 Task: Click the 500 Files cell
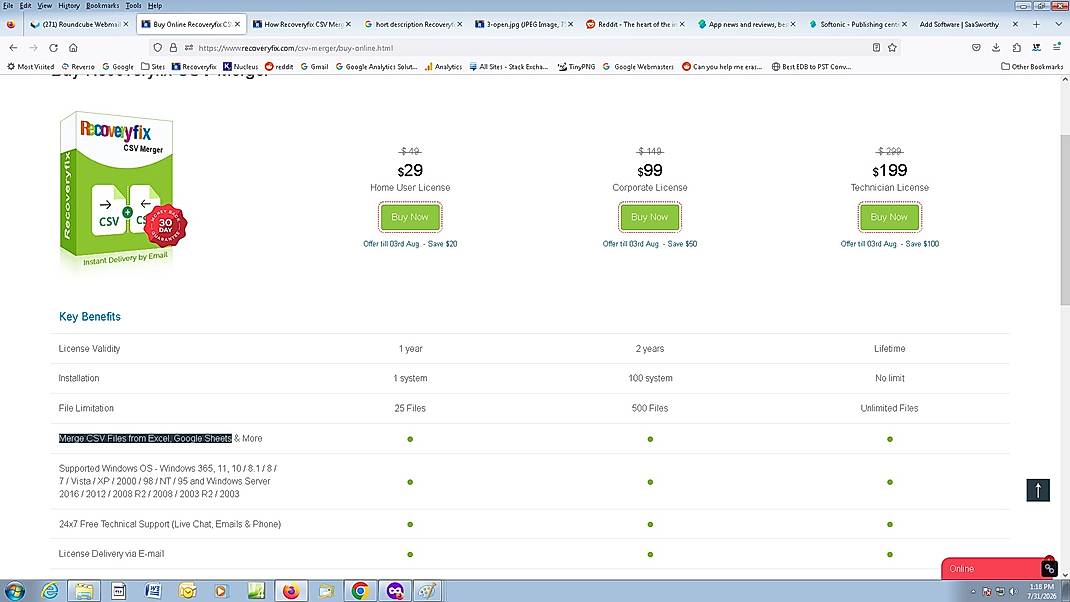pyautogui.click(x=650, y=408)
